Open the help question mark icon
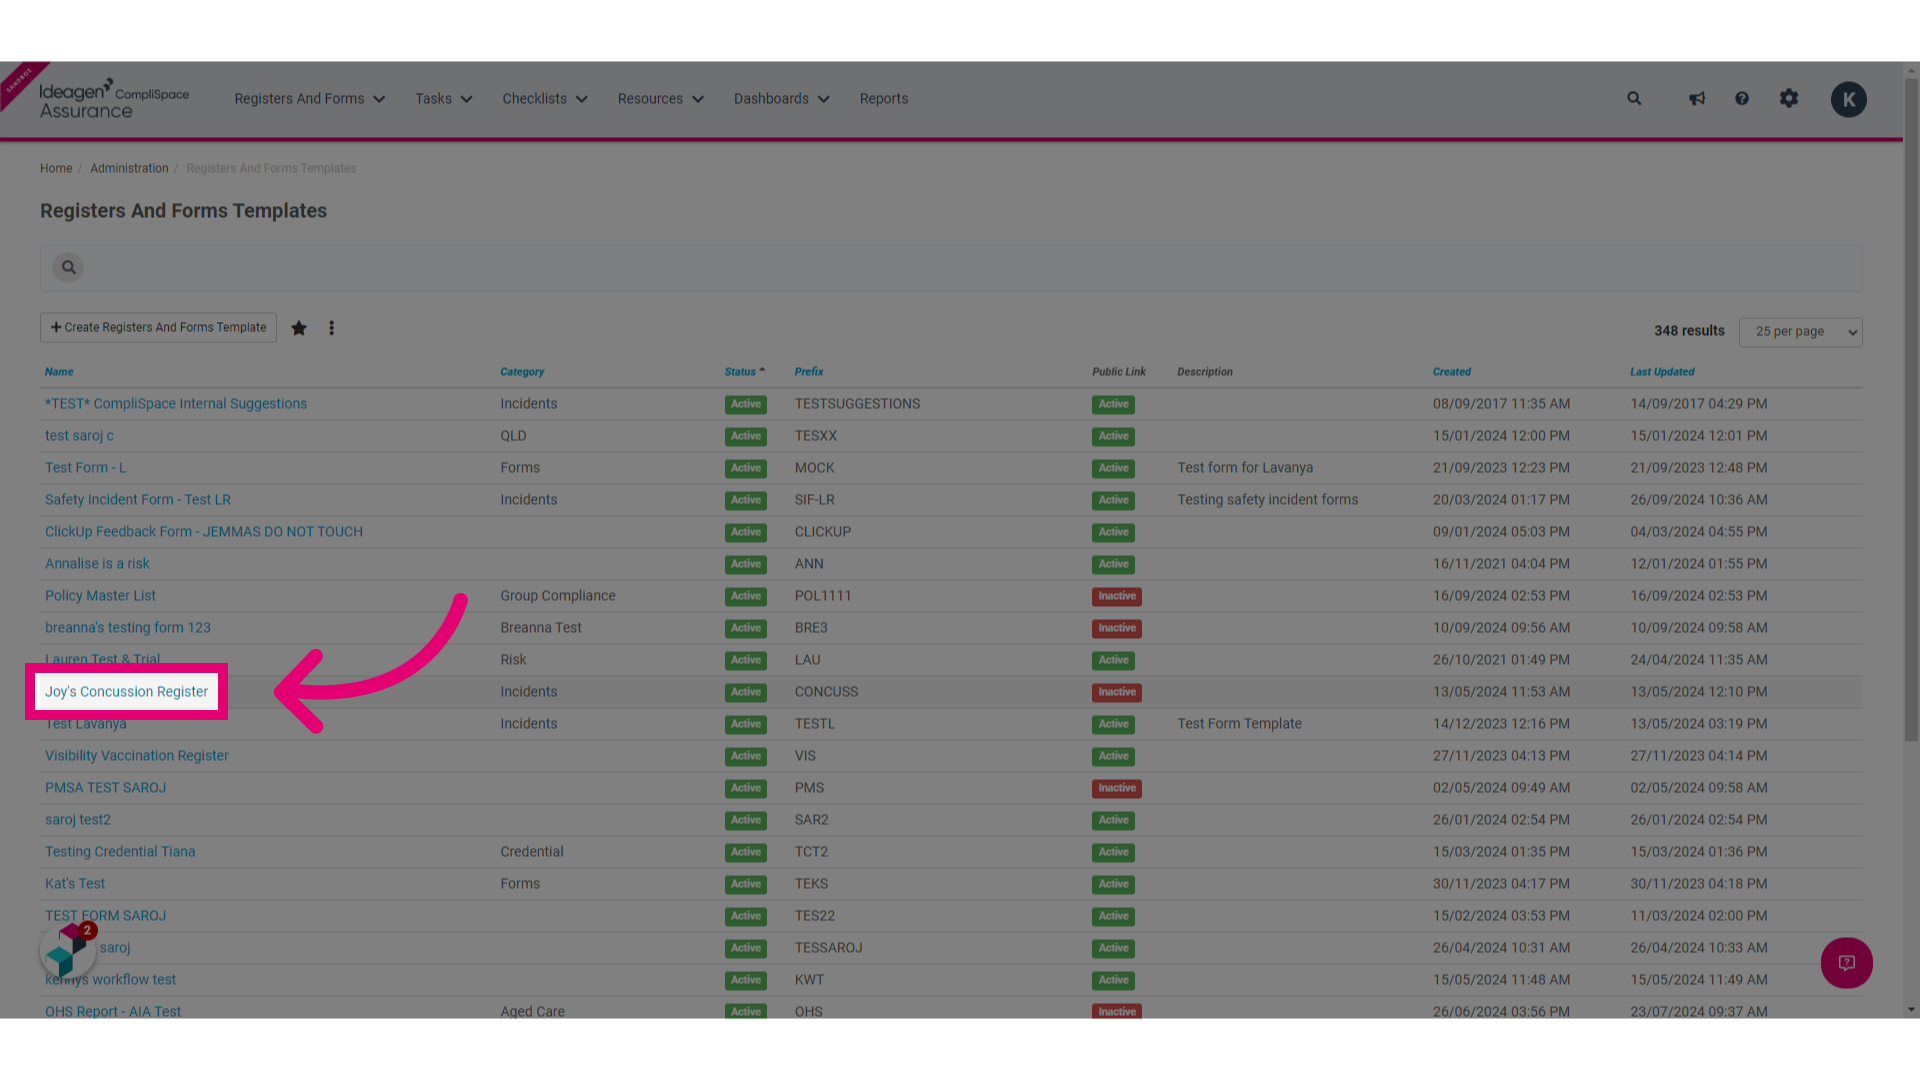 pyautogui.click(x=1742, y=98)
